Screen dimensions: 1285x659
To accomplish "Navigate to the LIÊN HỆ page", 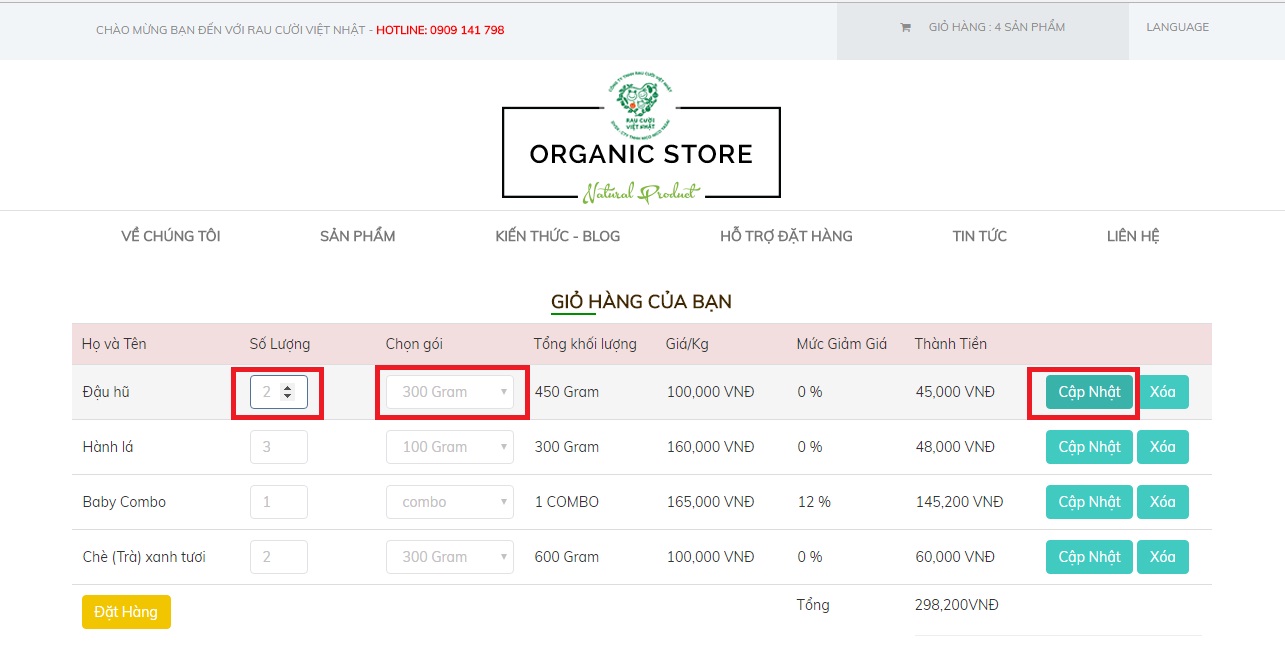I will coord(1133,236).
